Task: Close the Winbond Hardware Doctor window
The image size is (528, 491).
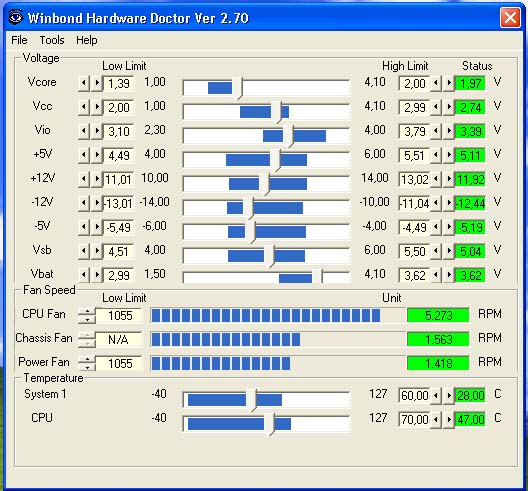Action: click(510, 17)
